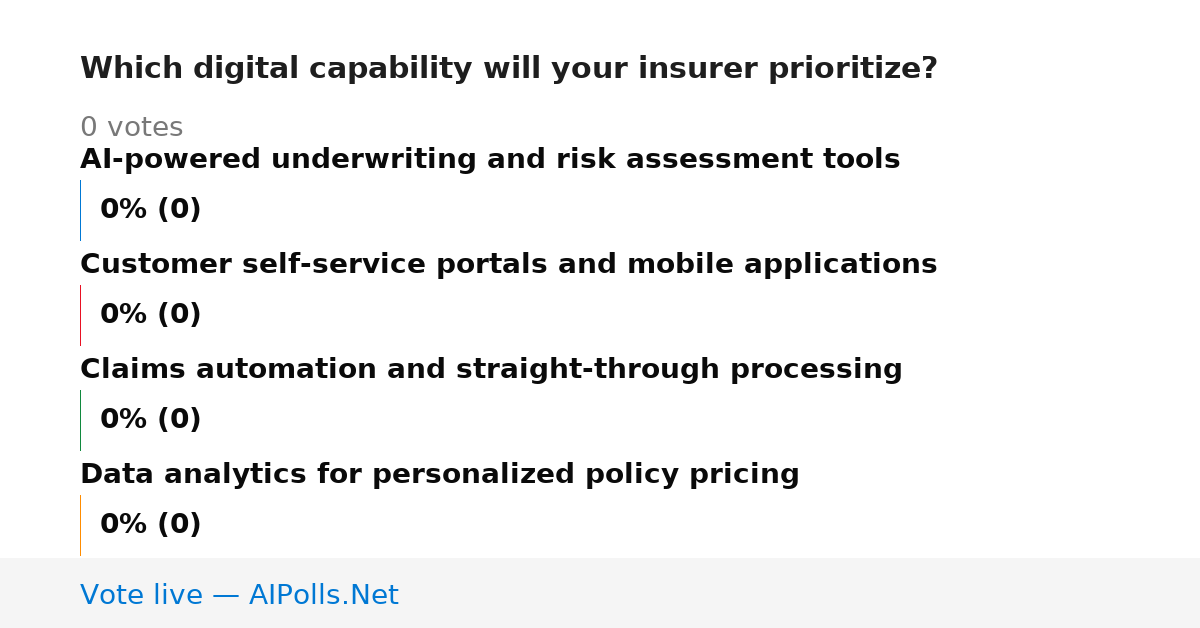Viewport: 1200px width, 628px height.
Task: Click the poll question heading about insurer priorities
Action: pos(509,69)
